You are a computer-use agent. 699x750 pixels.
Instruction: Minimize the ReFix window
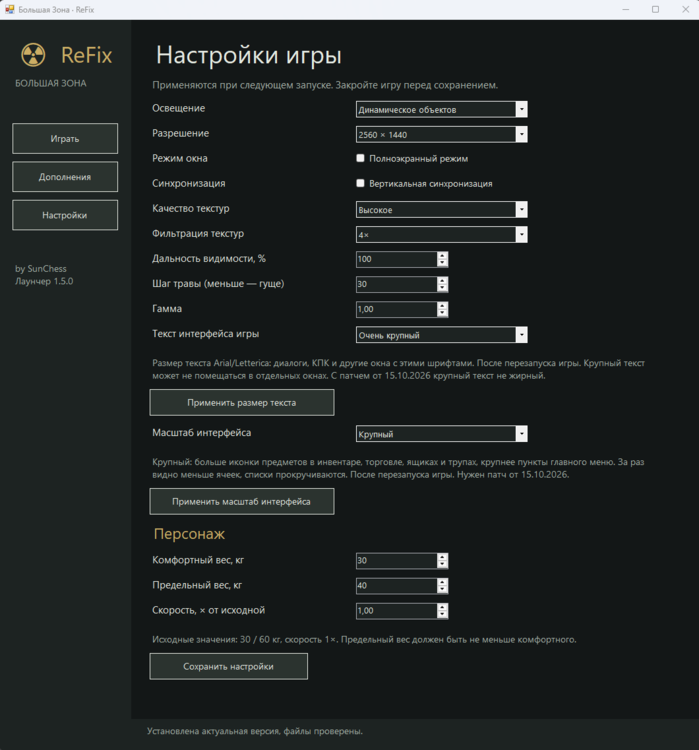626,10
